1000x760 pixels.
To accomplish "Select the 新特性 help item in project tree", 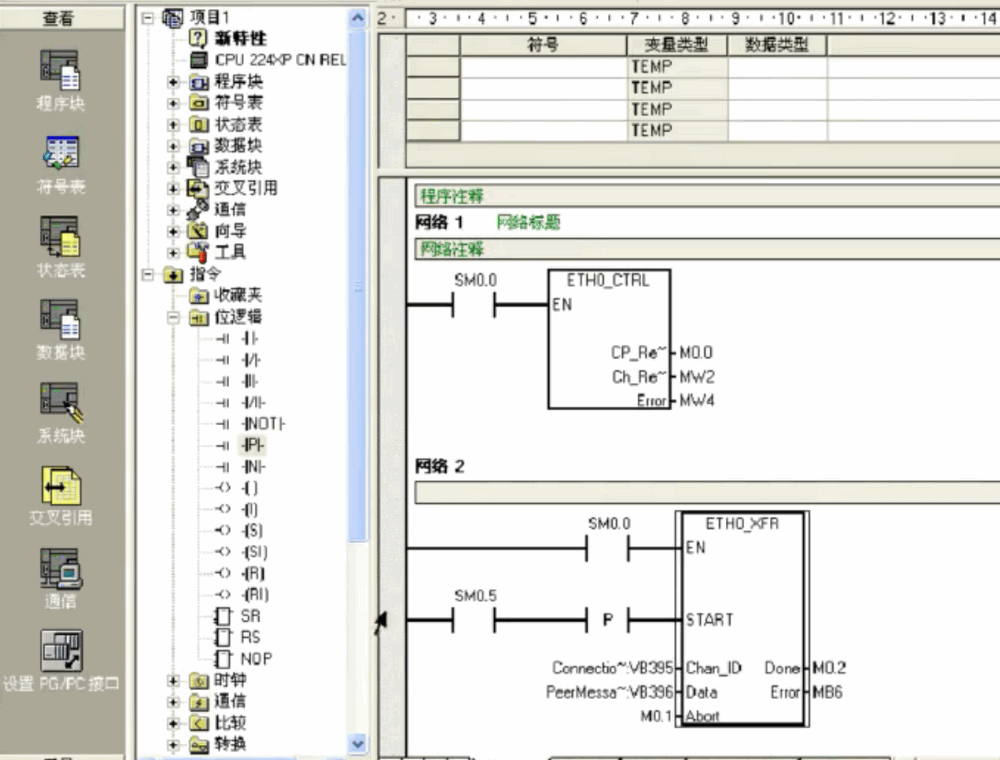I will click(x=240, y=39).
